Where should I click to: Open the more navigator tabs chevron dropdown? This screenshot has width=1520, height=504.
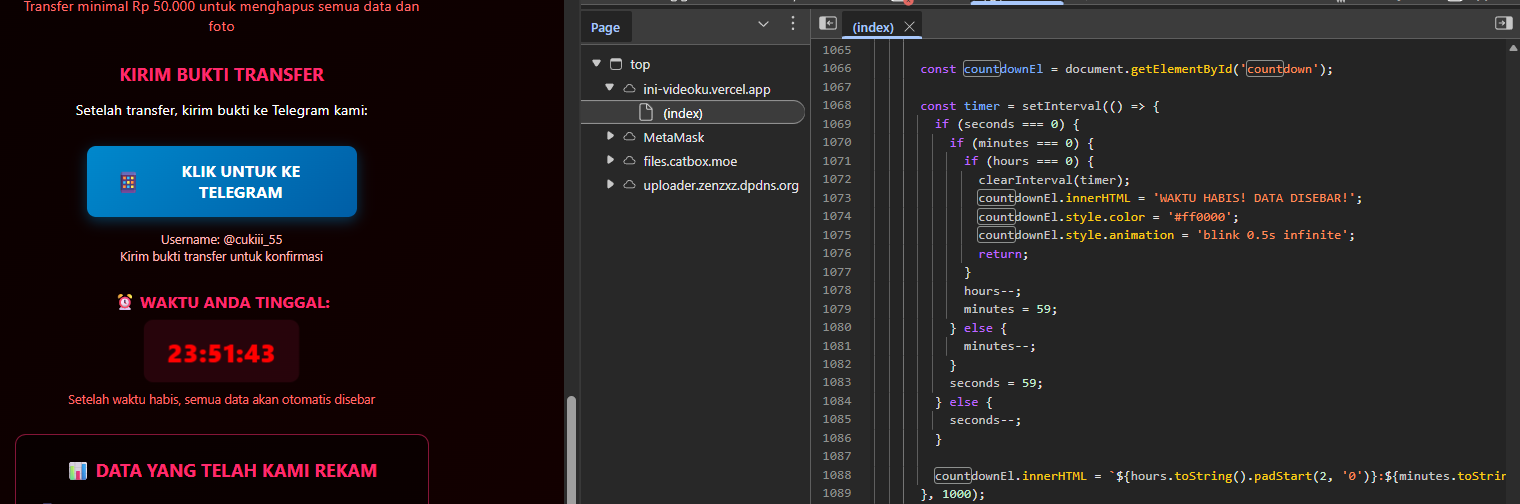pyautogui.click(x=763, y=24)
